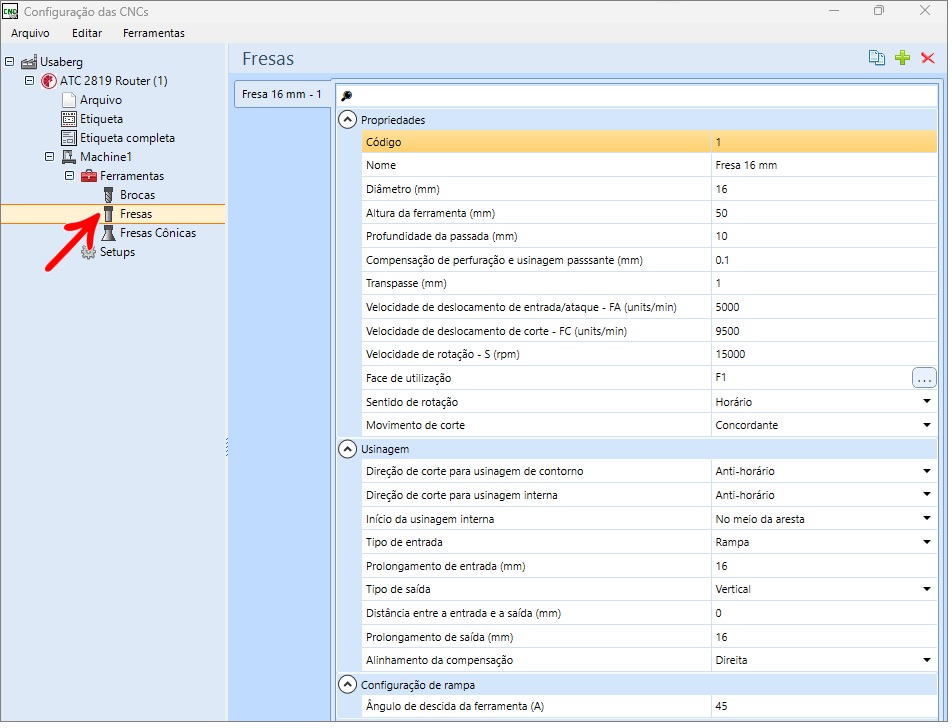Collapse the ATC 2819 Router node
This screenshot has height=728, width=952.
pos(29,80)
